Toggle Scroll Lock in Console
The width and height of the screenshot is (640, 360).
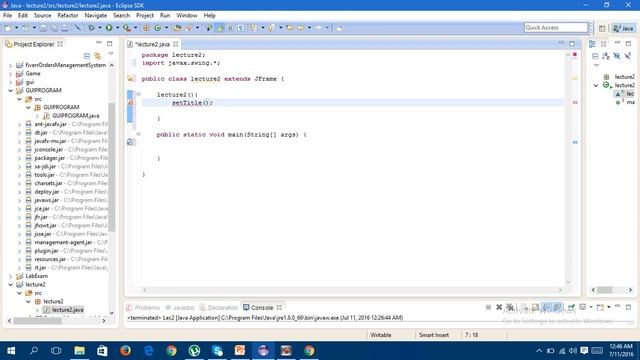pyautogui.click(x=535, y=307)
